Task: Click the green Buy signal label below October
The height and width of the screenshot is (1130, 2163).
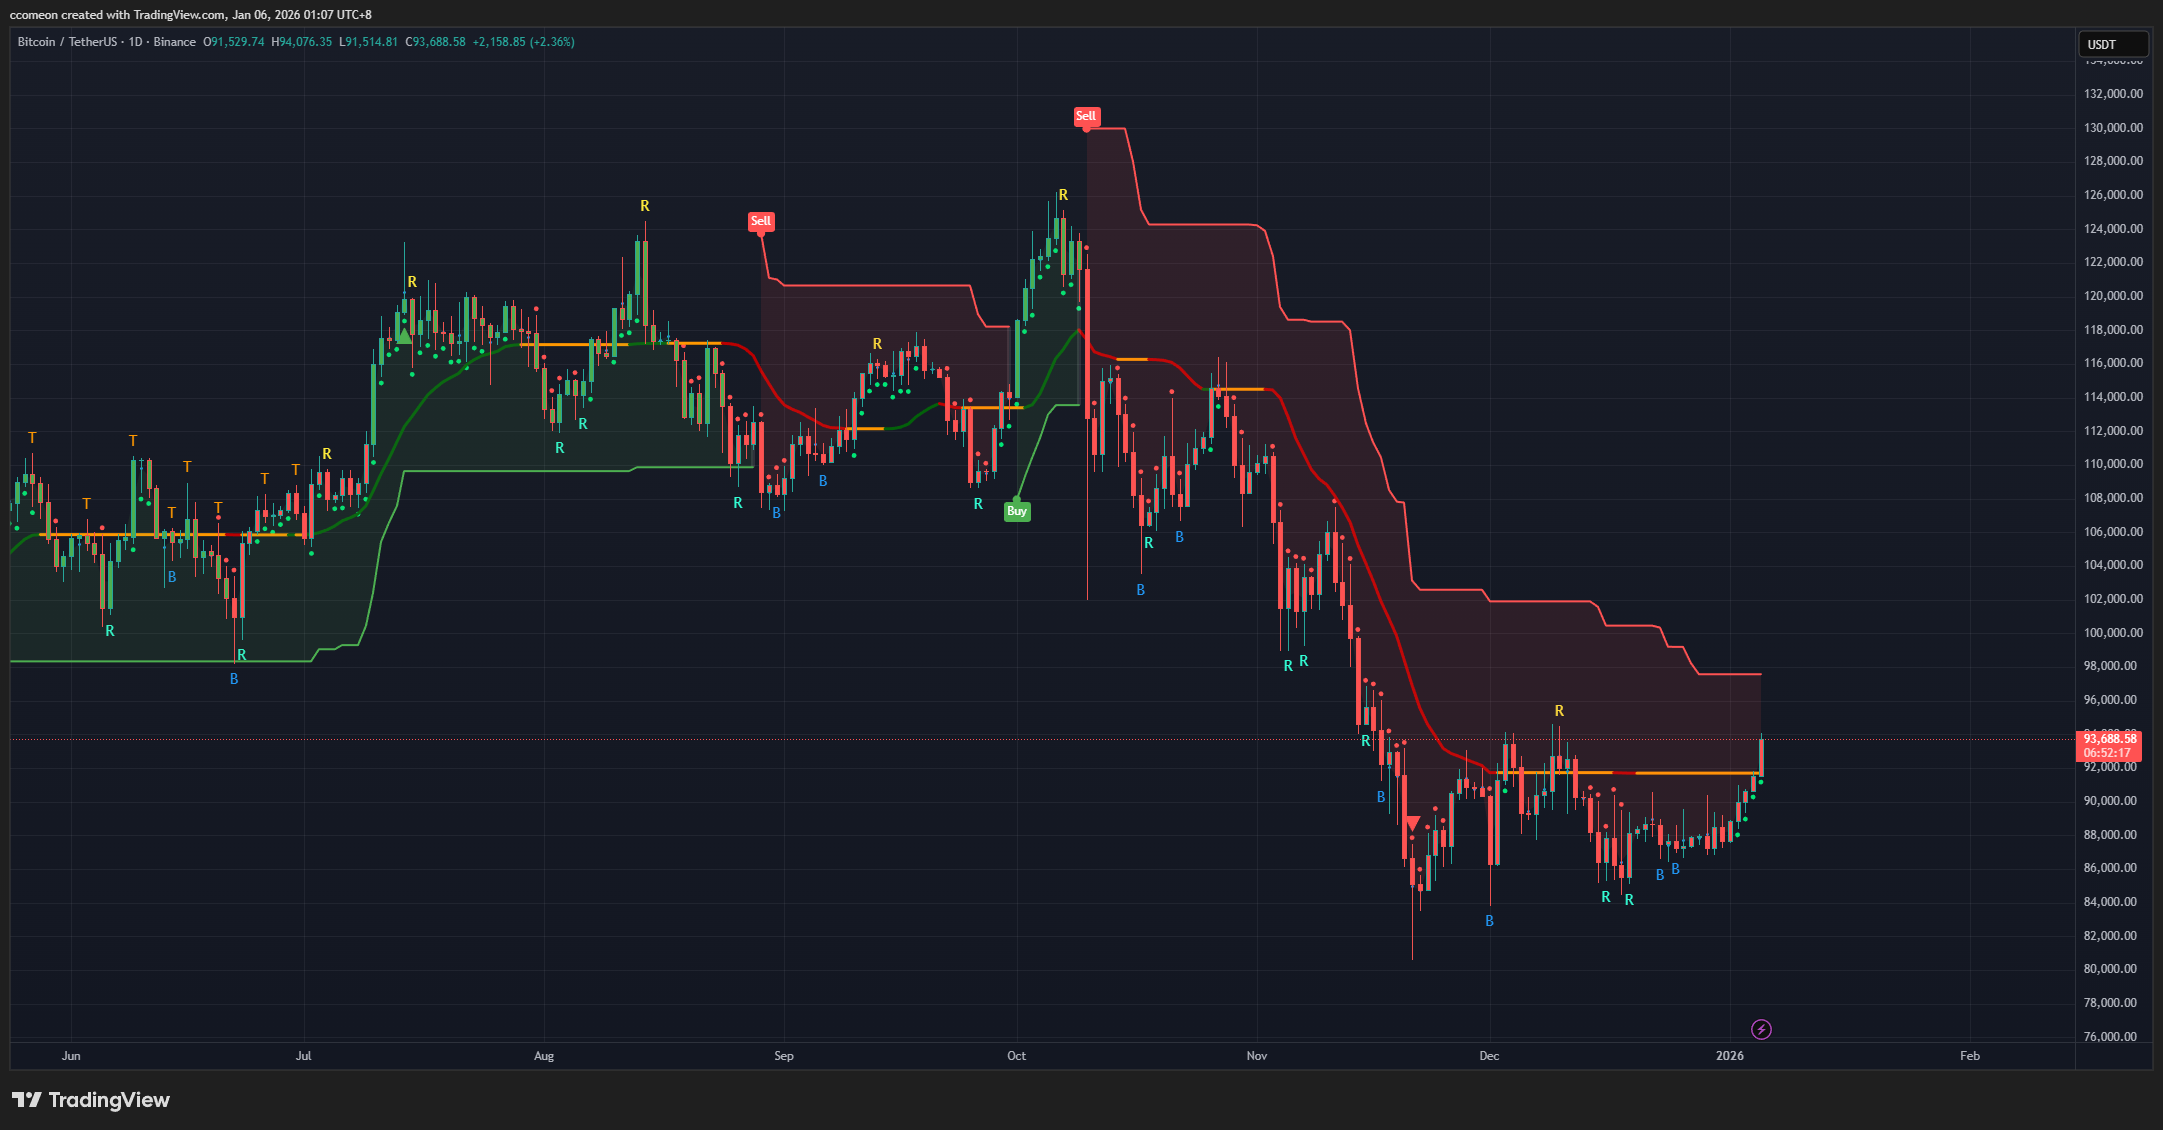Action: pyautogui.click(x=1017, y=511)
